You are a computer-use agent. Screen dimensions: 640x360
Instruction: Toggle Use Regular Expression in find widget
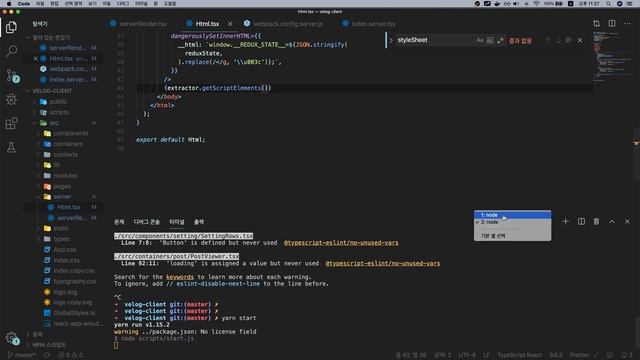pyautogui.click(x=500, y=40)
